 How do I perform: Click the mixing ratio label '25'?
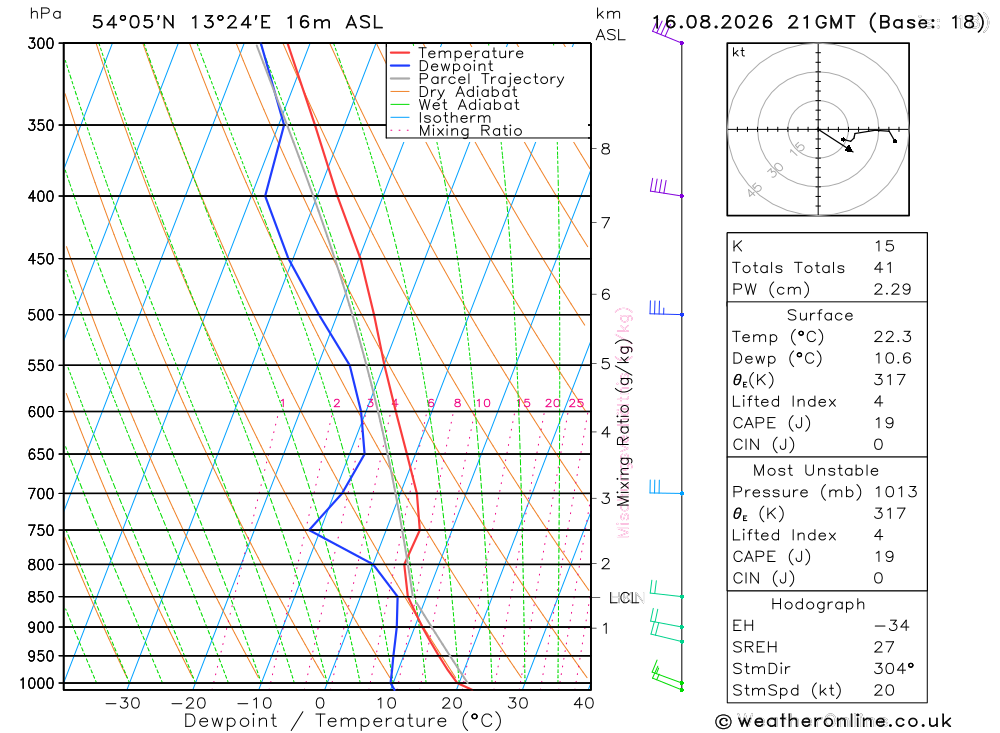click(577, 403)
